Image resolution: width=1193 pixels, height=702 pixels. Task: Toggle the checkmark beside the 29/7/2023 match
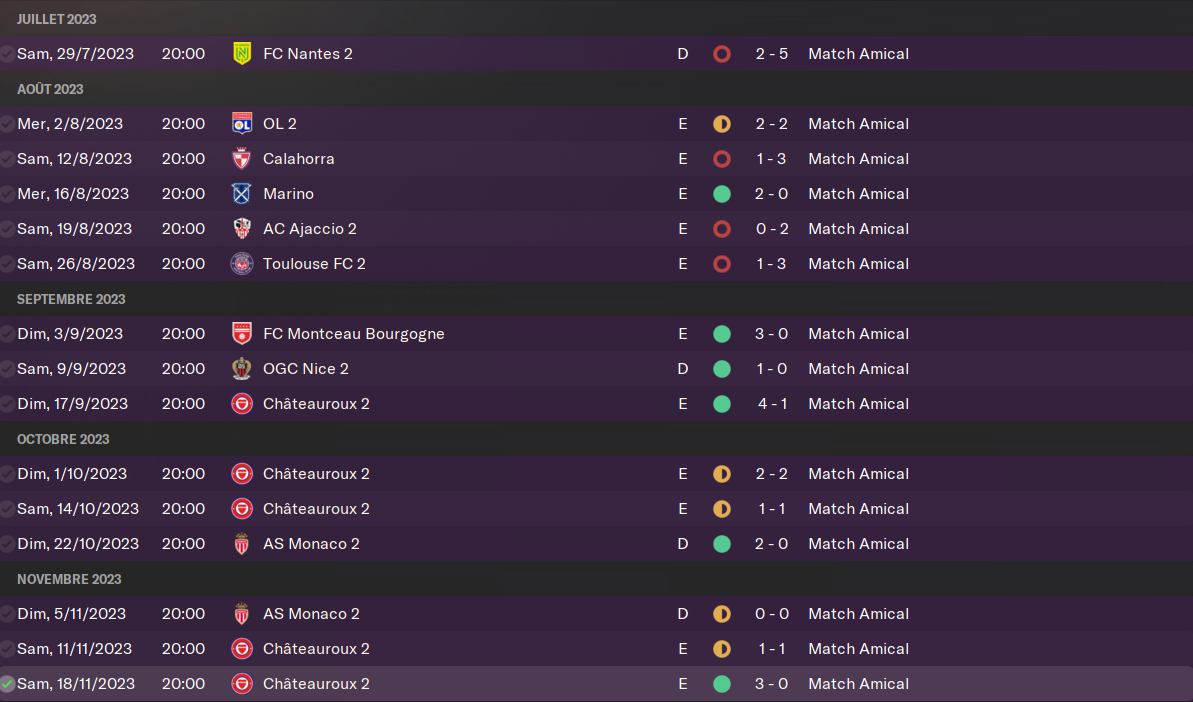[8, 54]
